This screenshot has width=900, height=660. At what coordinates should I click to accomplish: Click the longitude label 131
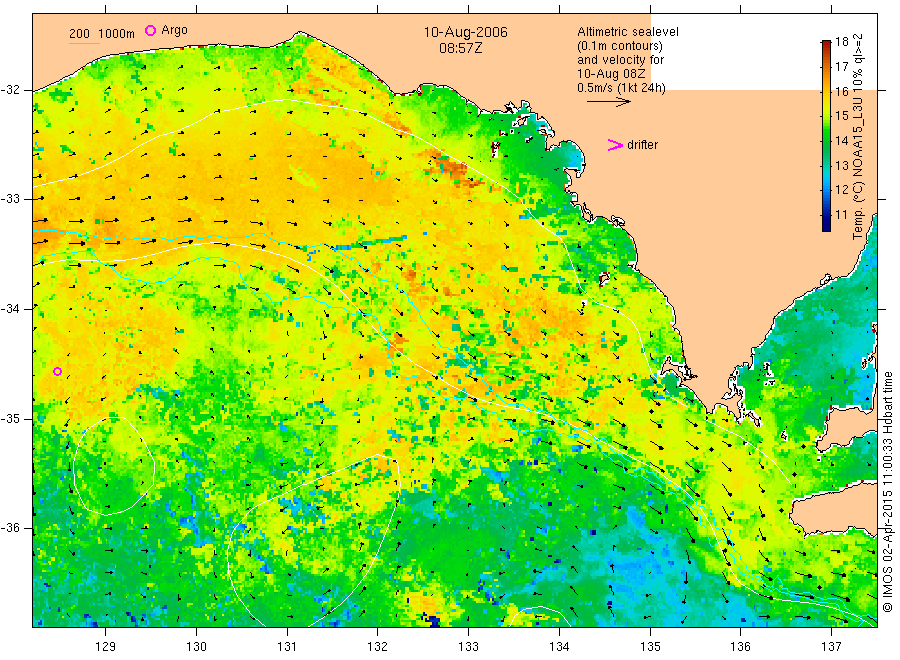point(287,646)
